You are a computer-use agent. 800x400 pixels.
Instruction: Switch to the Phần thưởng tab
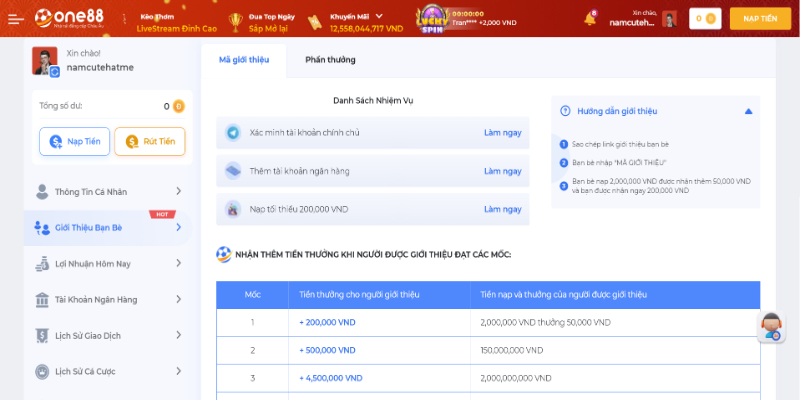point(330,60)
